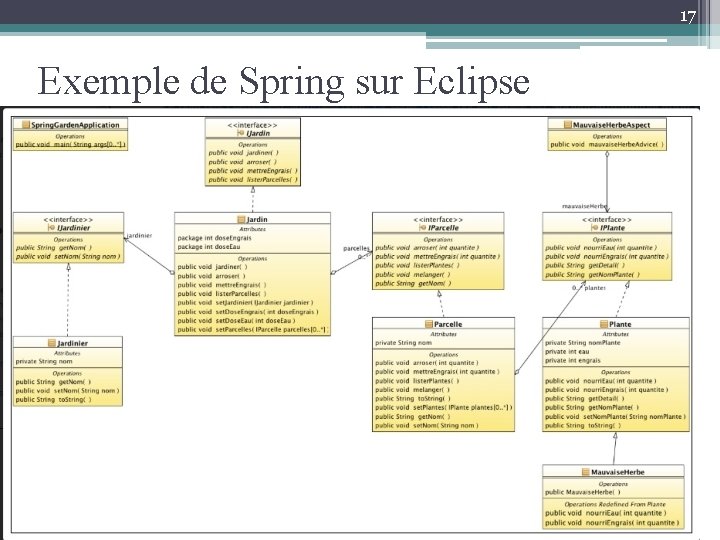This screenshot has height=540, width=720.
Task: Click the IParcelle interface icon
Action: pyautogui.click(x=422, y=228)
